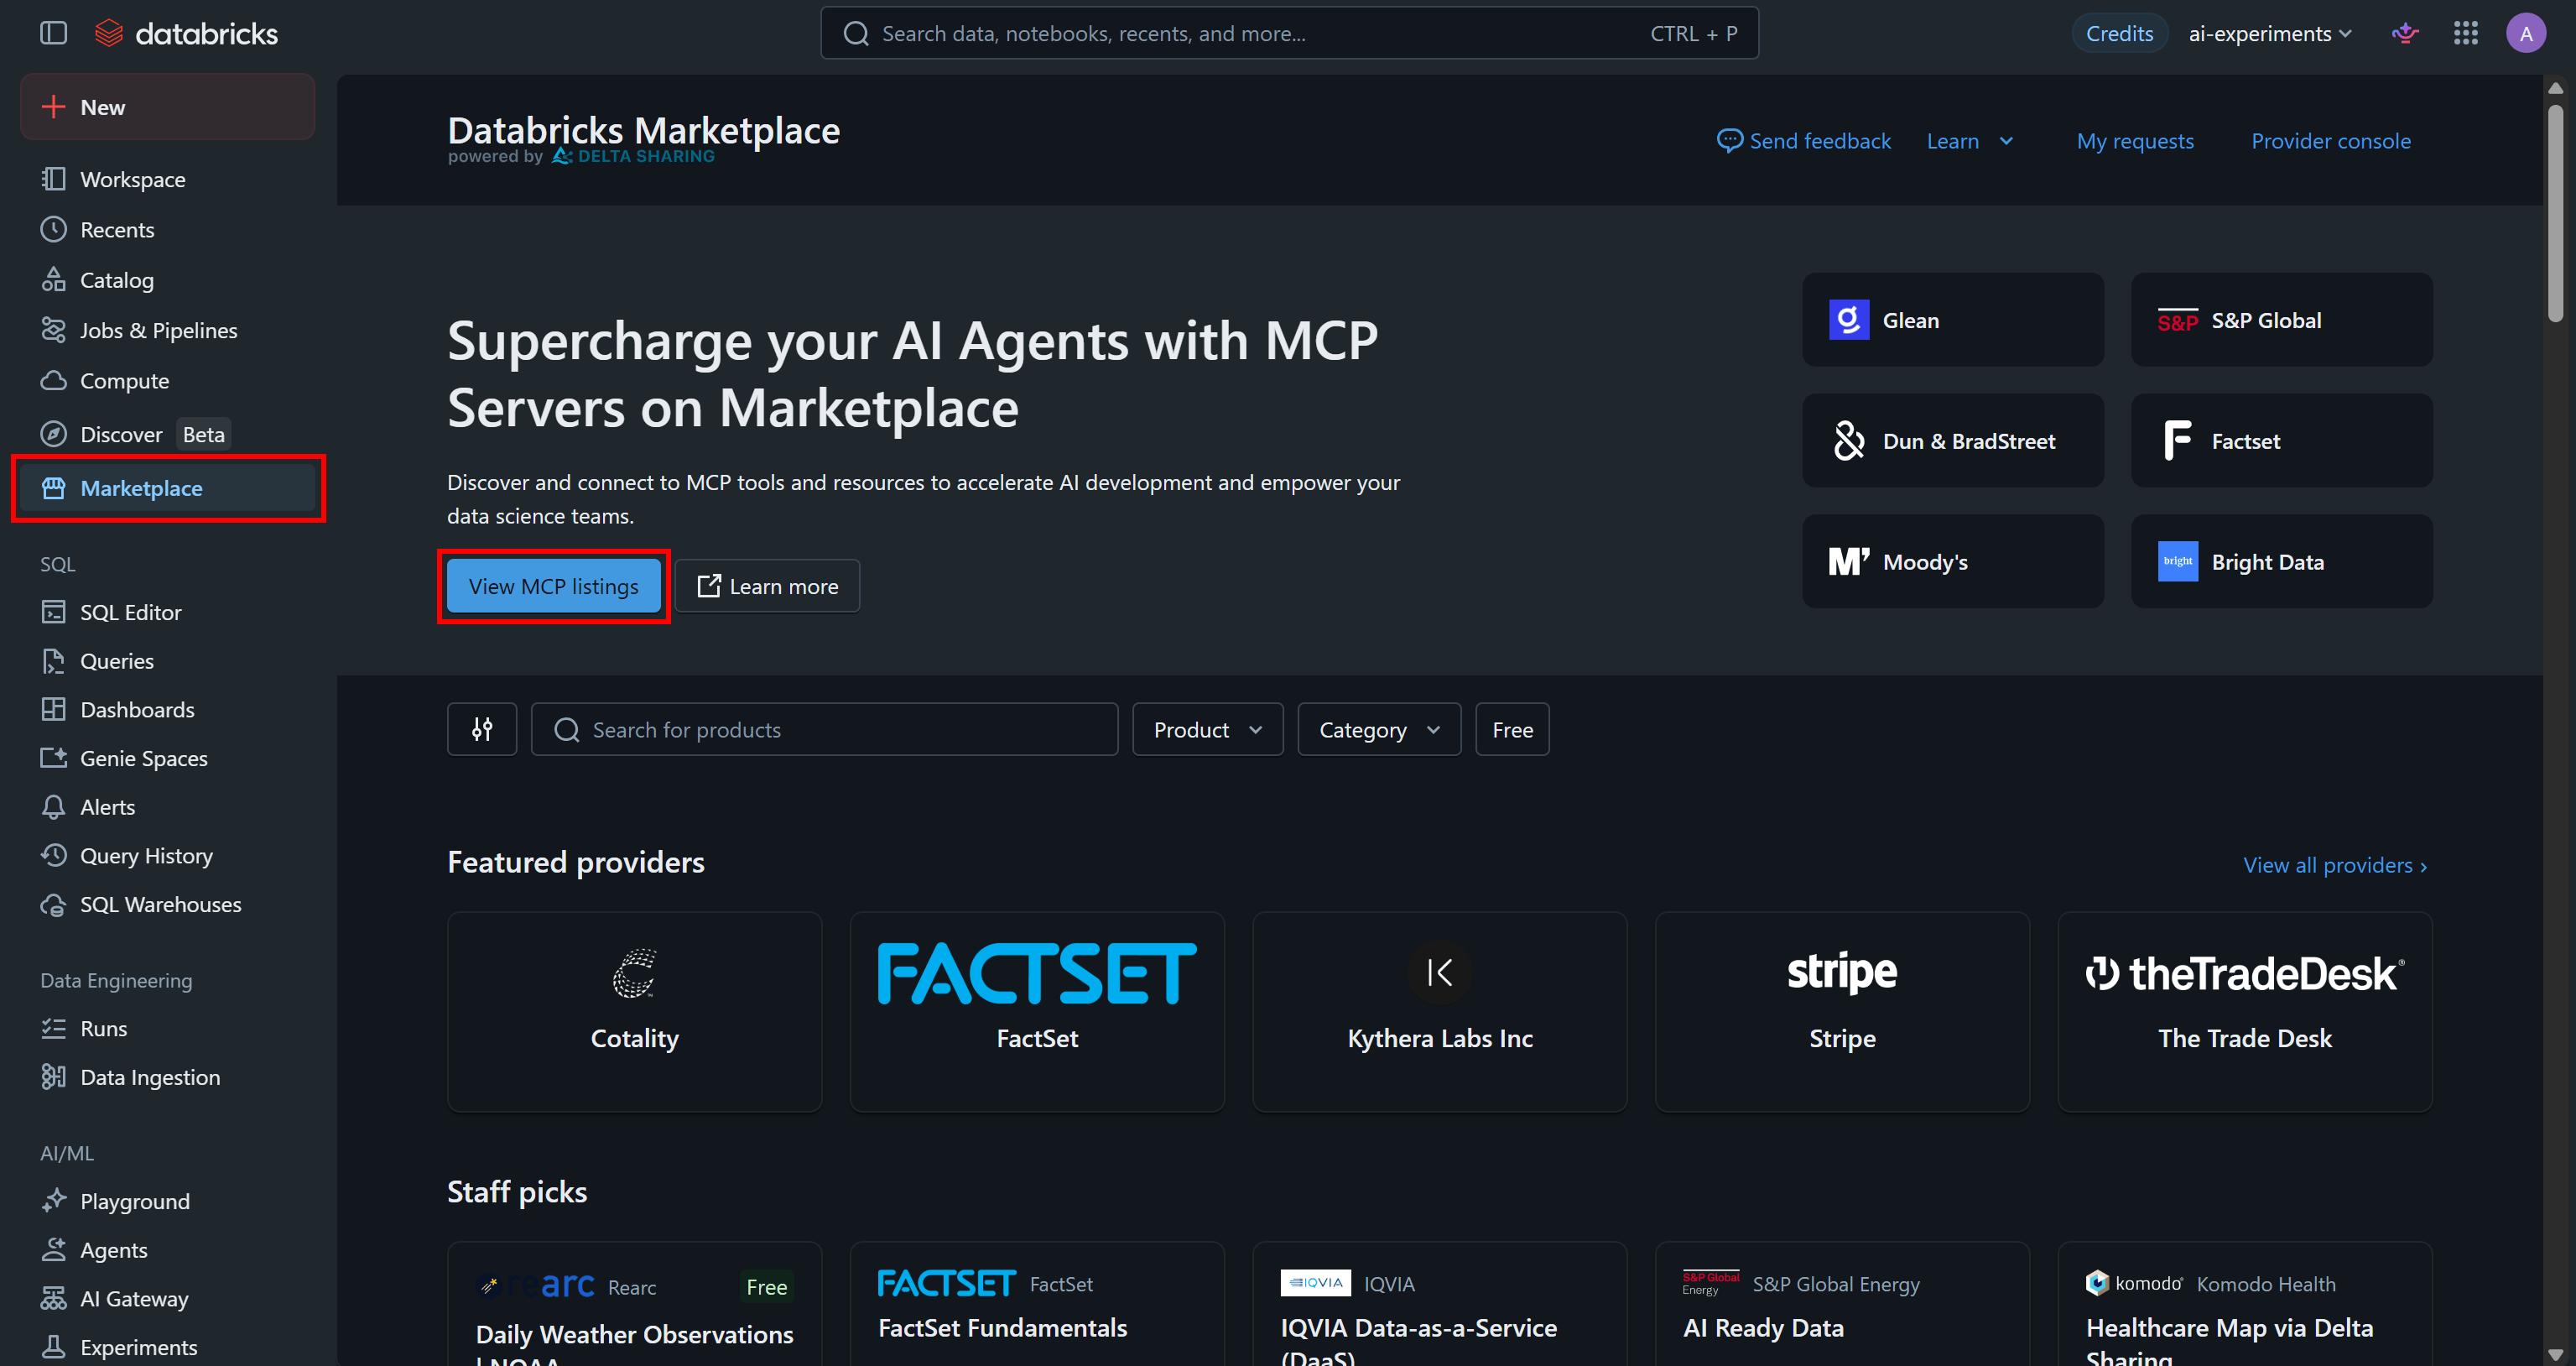Open Kythera Labs Inc provider card

pos(1439,1012)
